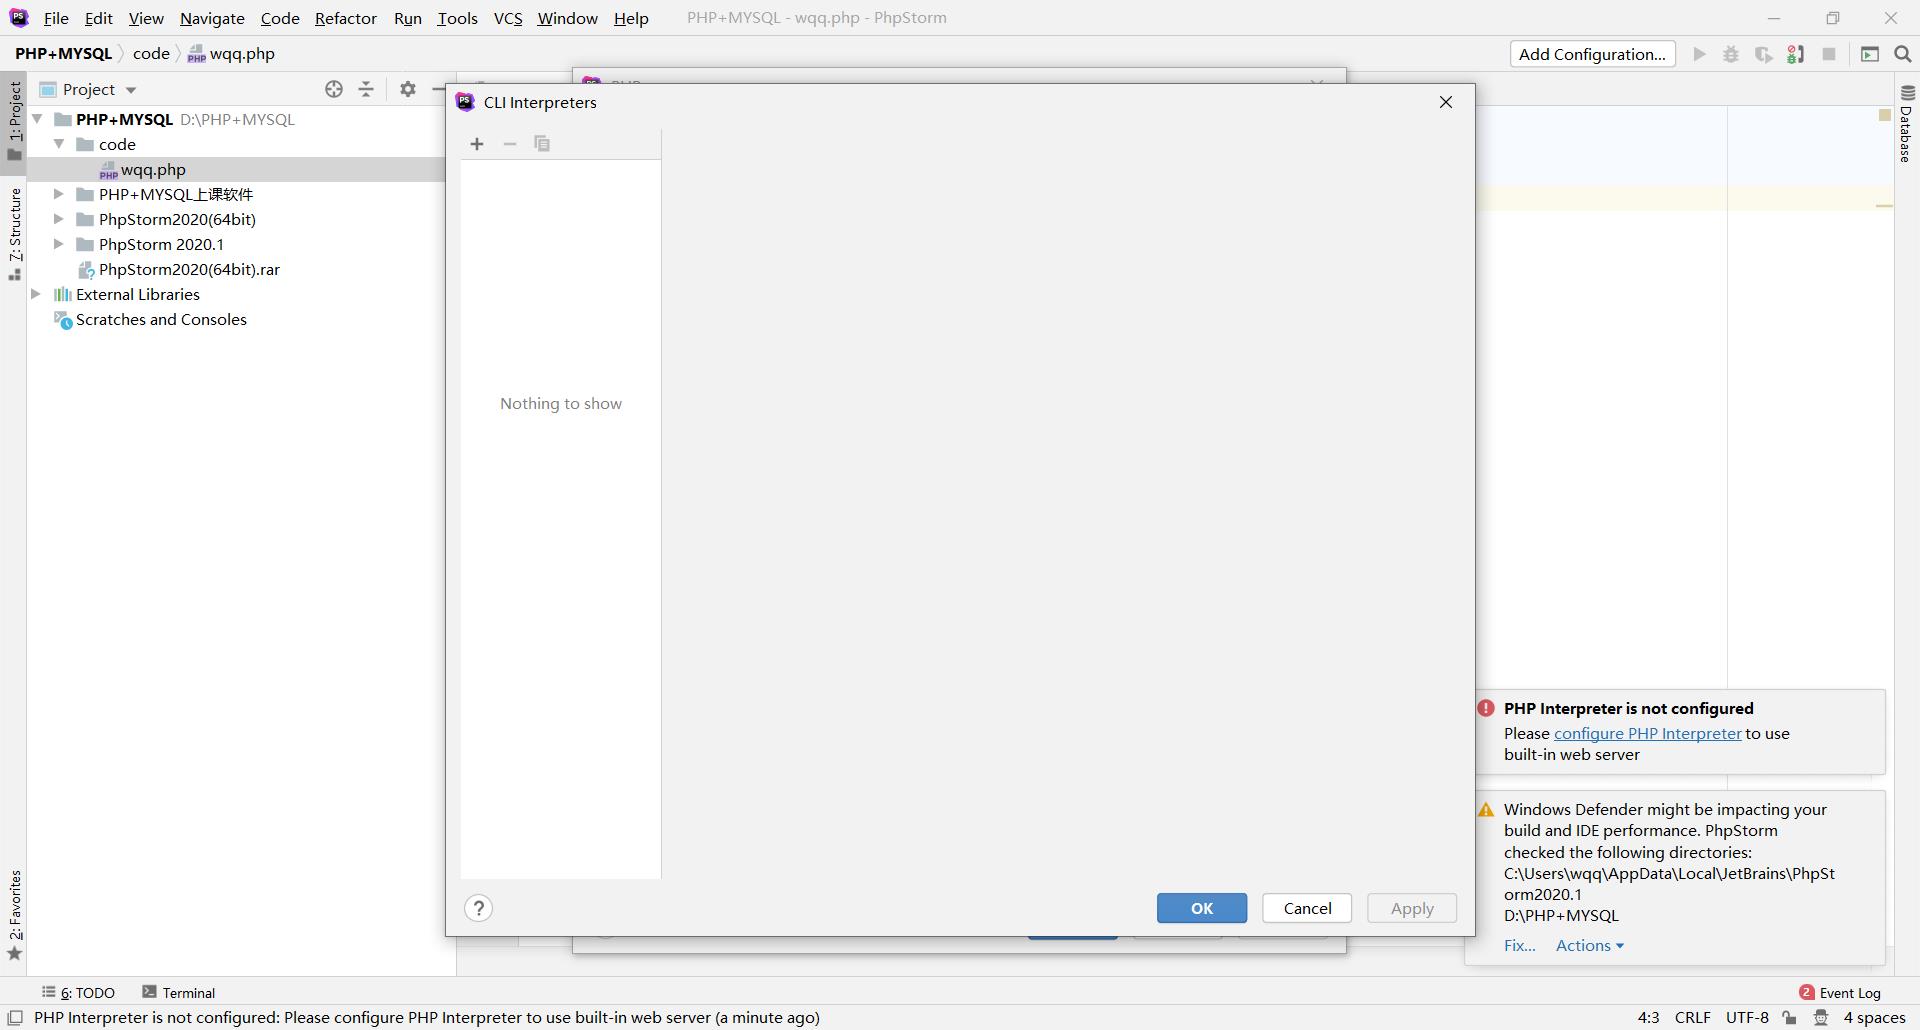Click configure PHP Interpreter link
The image size is (1920, 1030).
1647,733
